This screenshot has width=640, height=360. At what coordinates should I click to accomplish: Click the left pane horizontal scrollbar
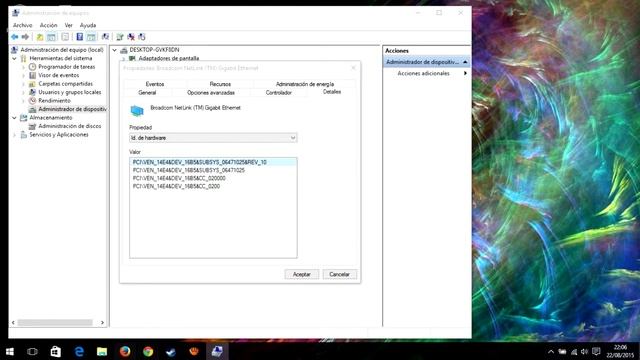point(55,322)
